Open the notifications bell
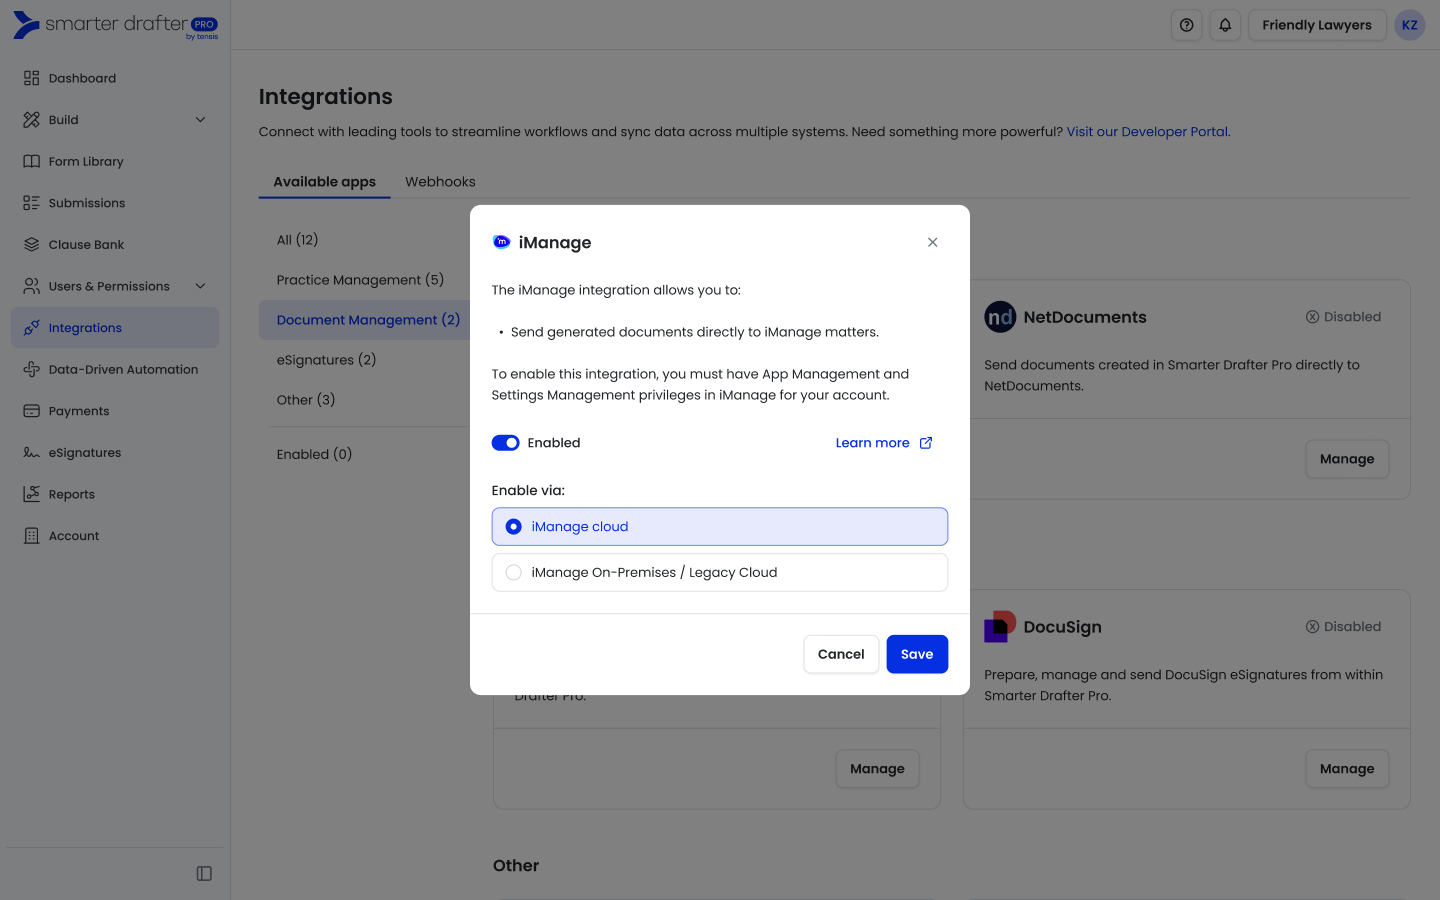Viewport: 1440px width, 900px height. 1225,25
